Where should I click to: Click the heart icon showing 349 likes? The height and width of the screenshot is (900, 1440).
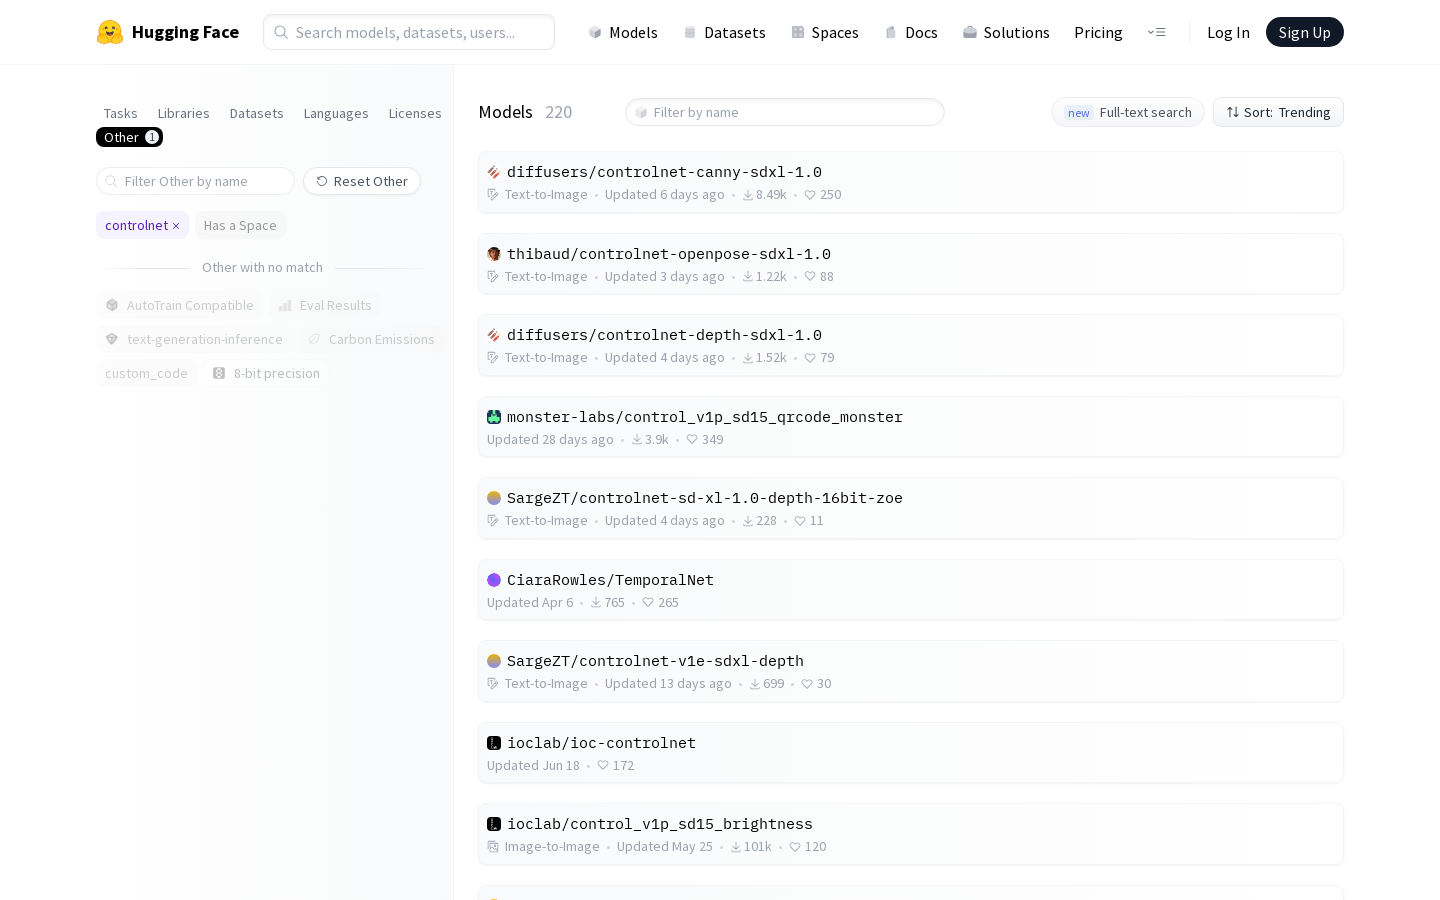coord(692,439)
